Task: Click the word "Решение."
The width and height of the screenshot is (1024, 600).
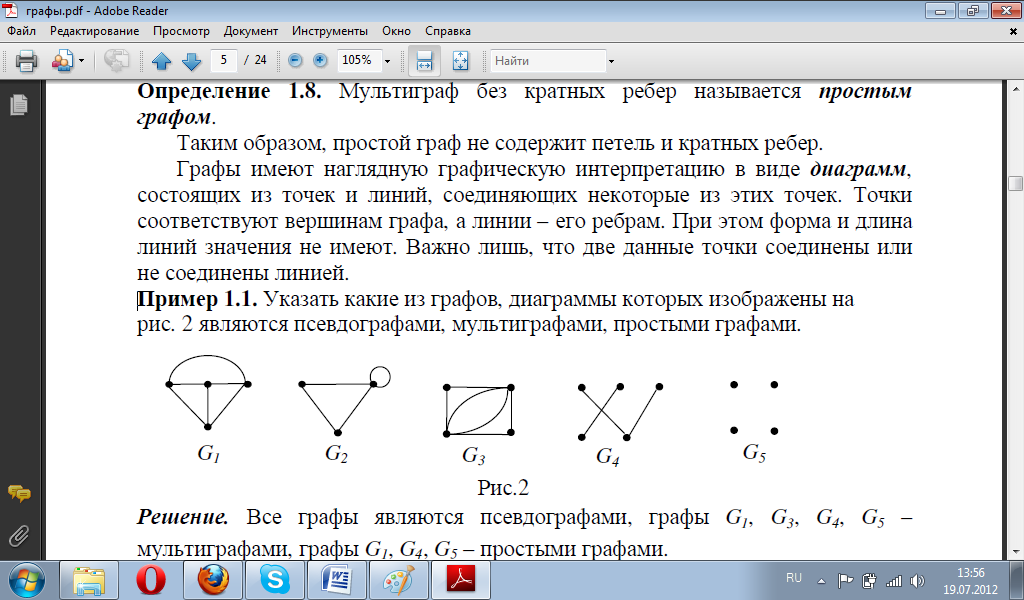Action: 183,517
